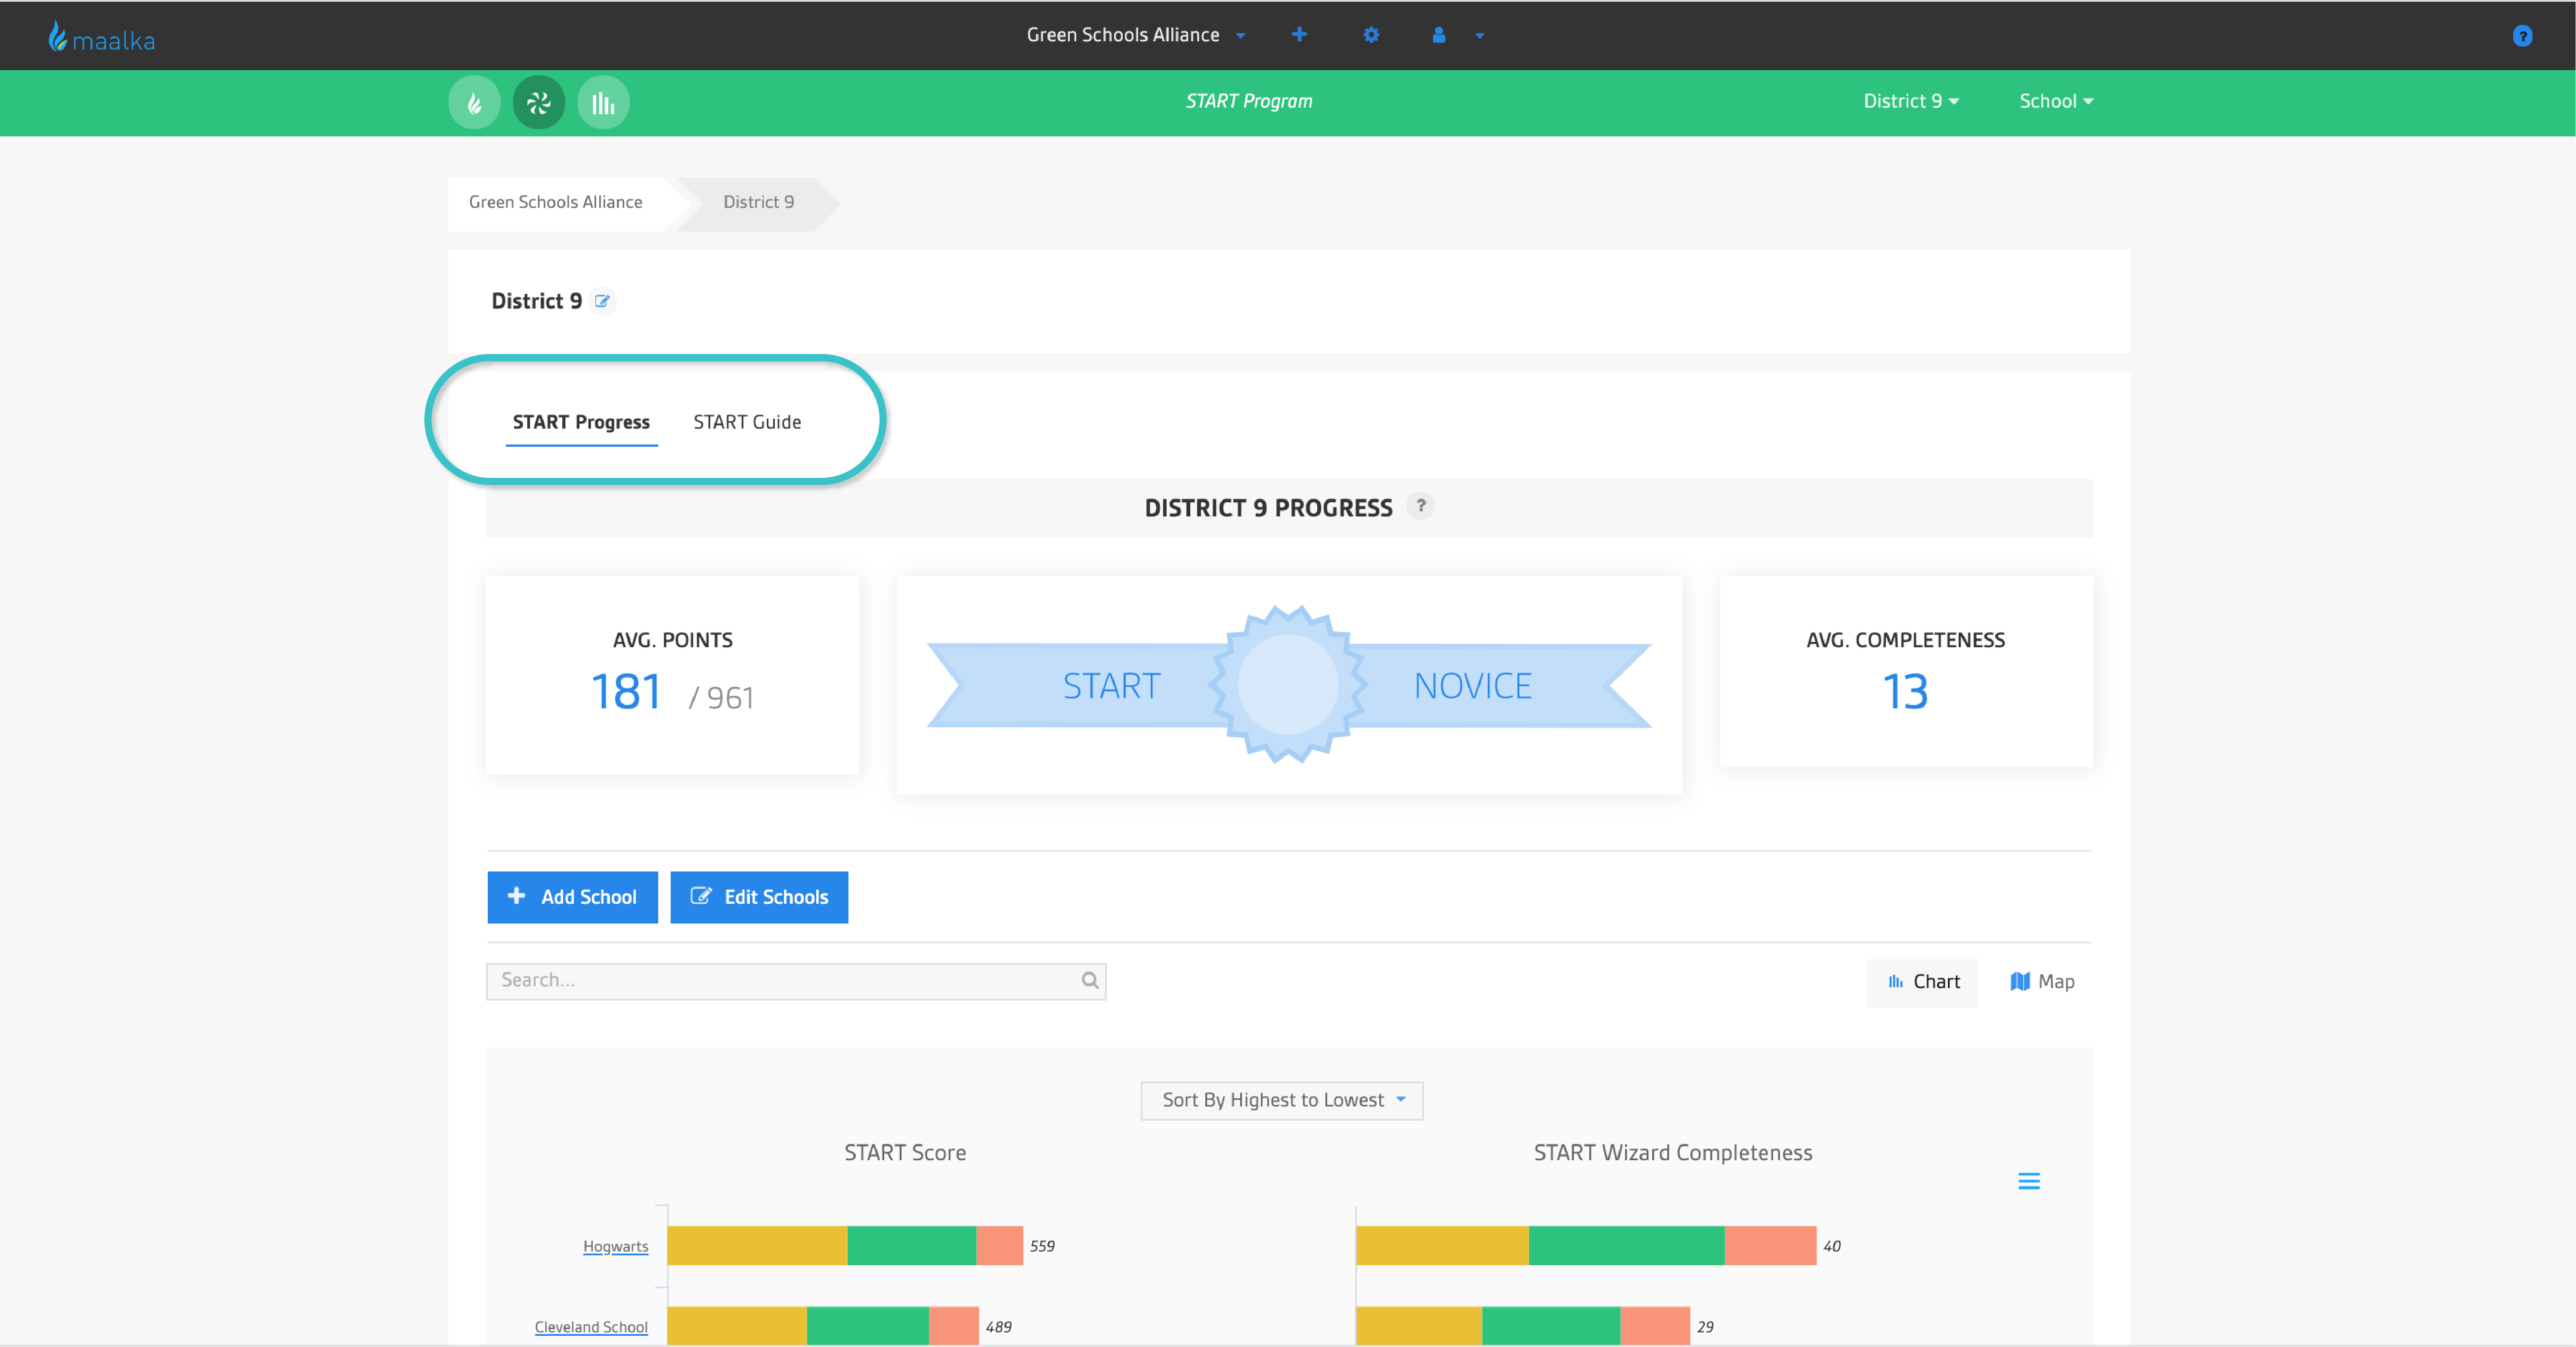Switch to the START Progress tab
Viewport: 2576px width, 1347px height.
pos(581,422)
